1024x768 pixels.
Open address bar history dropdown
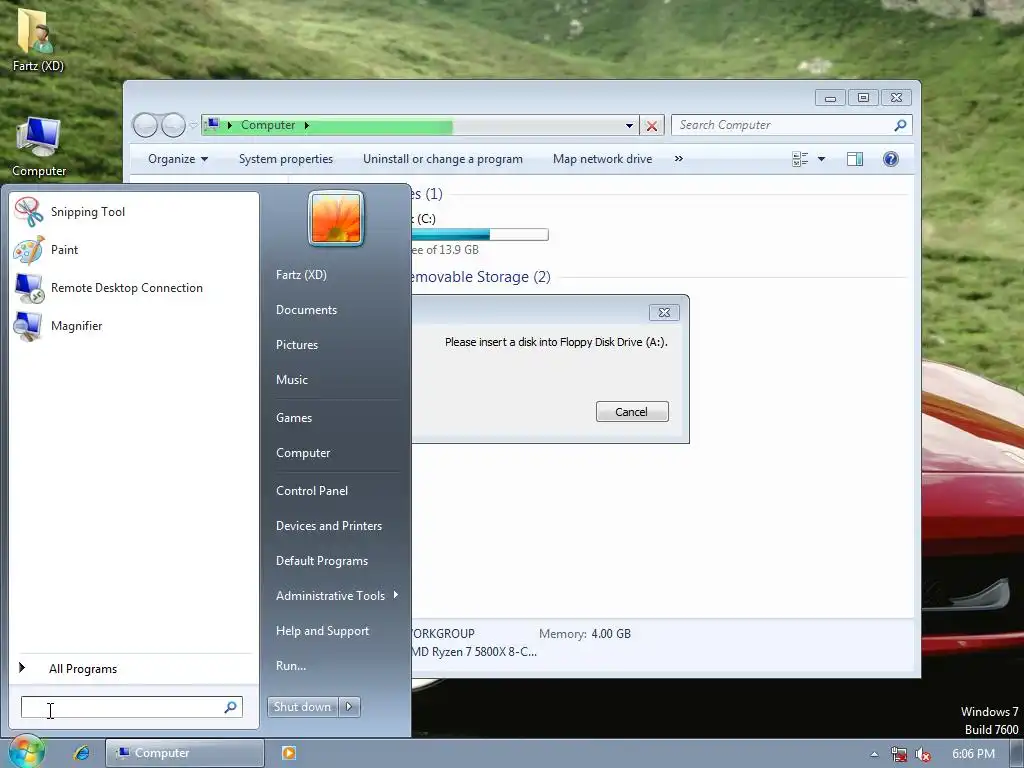point(629,125)
